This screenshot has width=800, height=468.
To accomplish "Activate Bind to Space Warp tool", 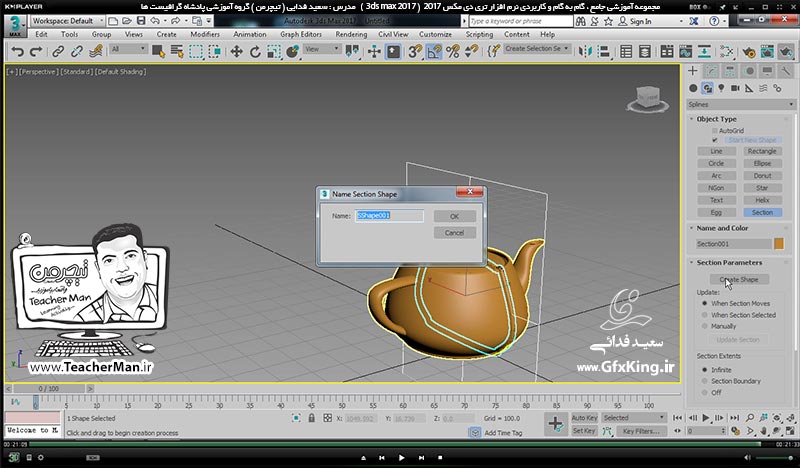I will tap(96, 52).
